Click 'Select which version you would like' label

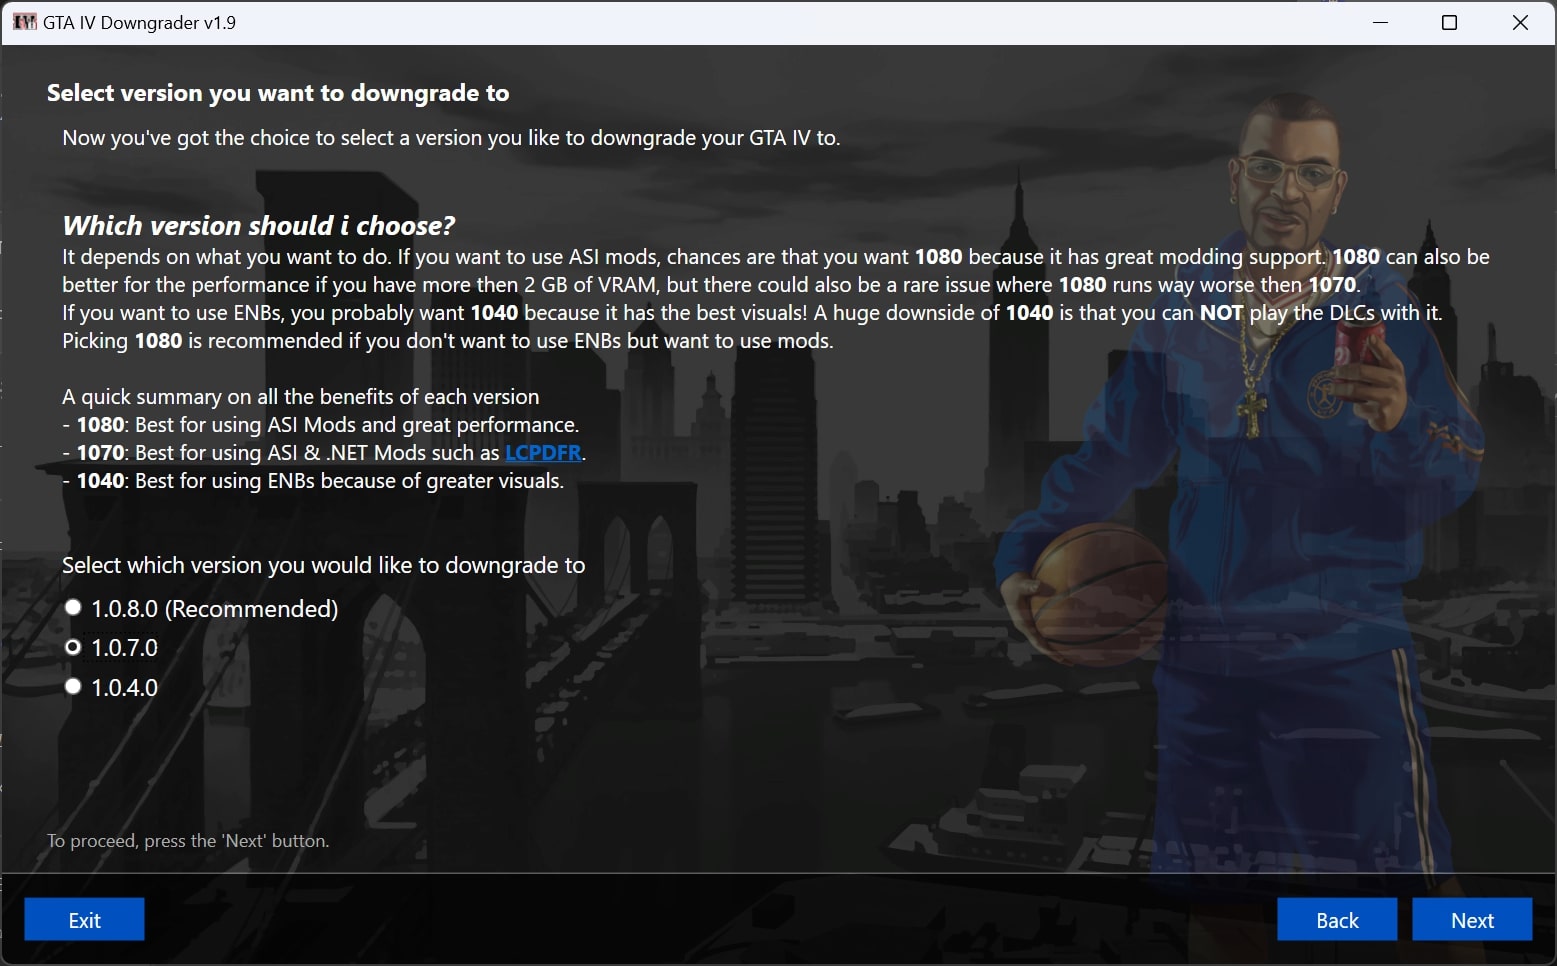pyautogui.click(x=324, y=565)
